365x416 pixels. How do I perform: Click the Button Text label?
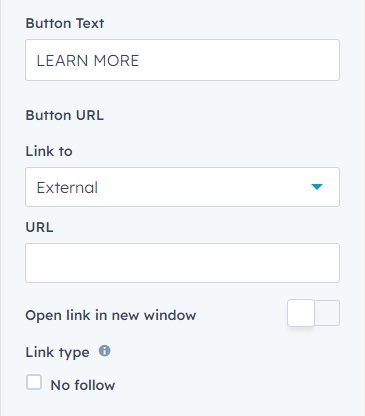pyautogui.click(x=65, y=23)
